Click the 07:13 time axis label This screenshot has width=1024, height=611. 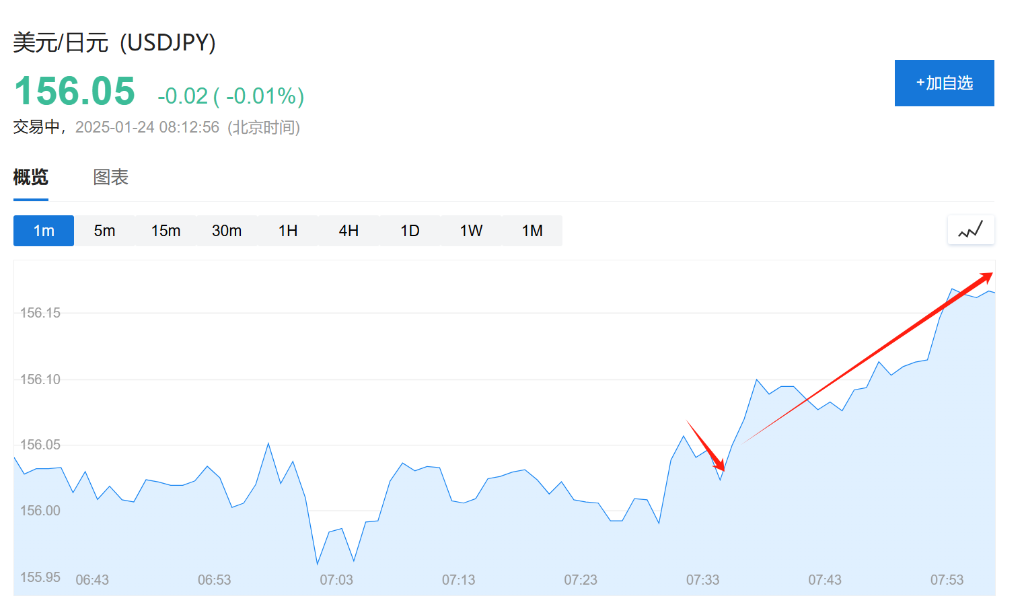tap(458, 580)
